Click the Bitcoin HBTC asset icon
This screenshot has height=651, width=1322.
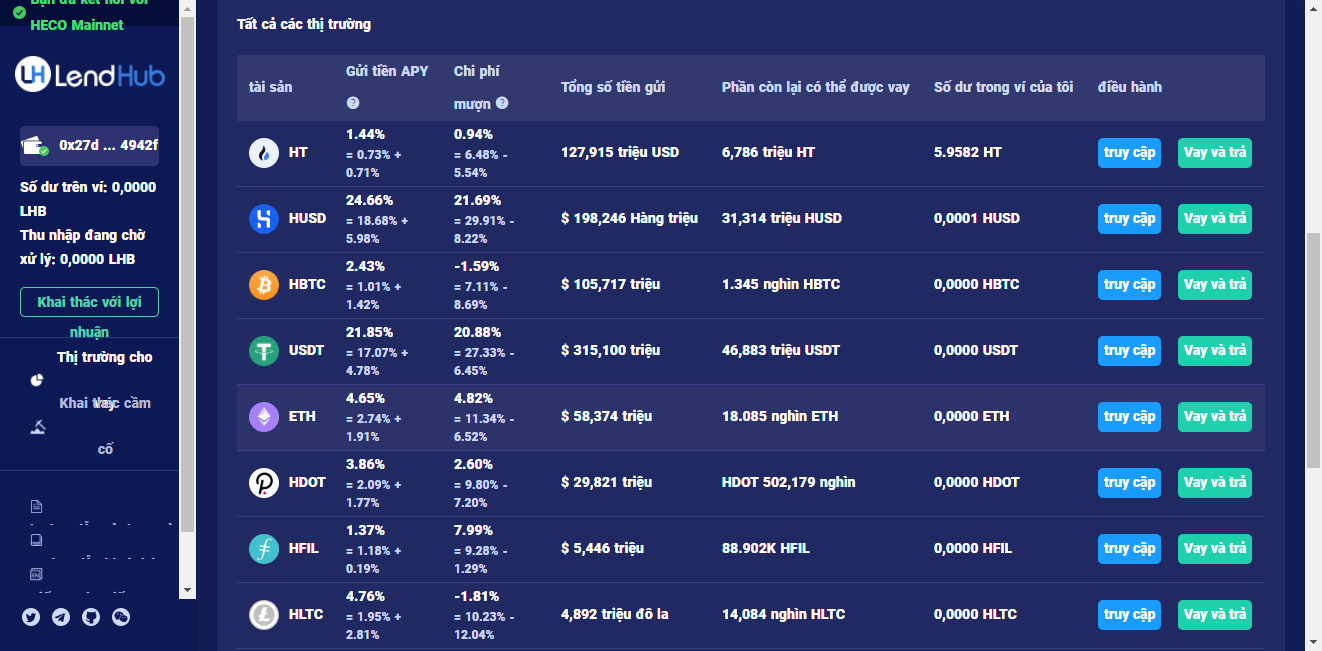coord(264,285)
